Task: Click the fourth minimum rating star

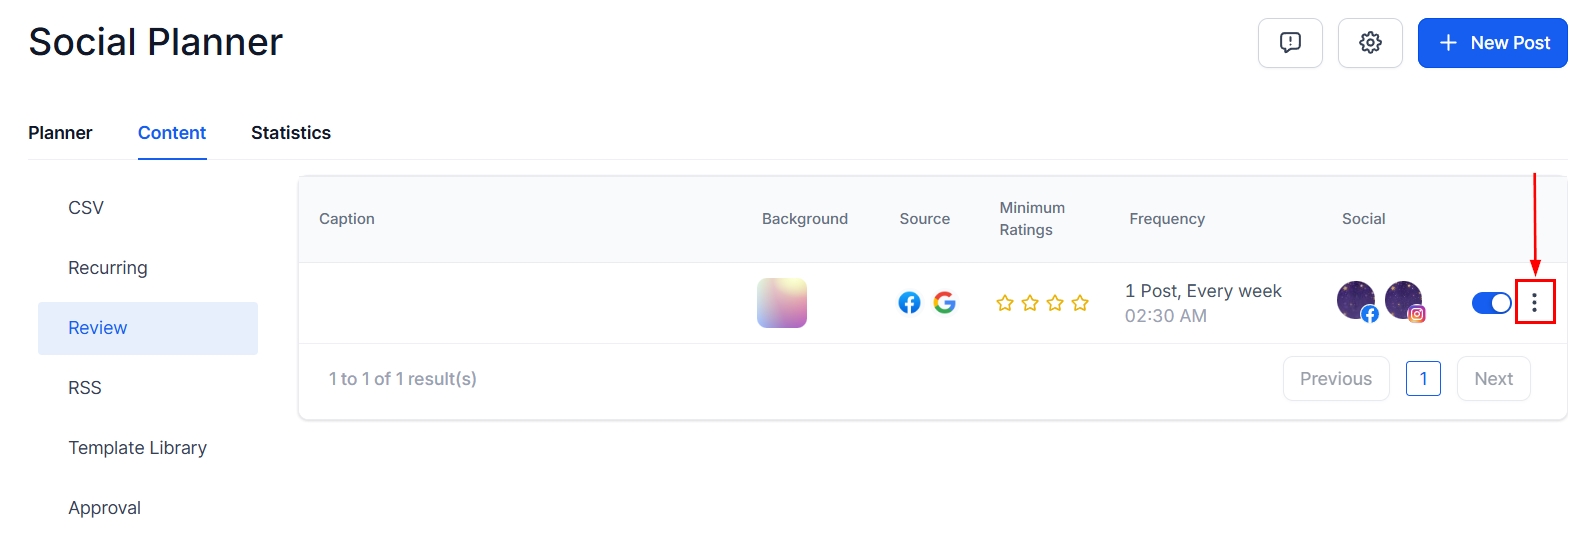Action: point(1080,303)
